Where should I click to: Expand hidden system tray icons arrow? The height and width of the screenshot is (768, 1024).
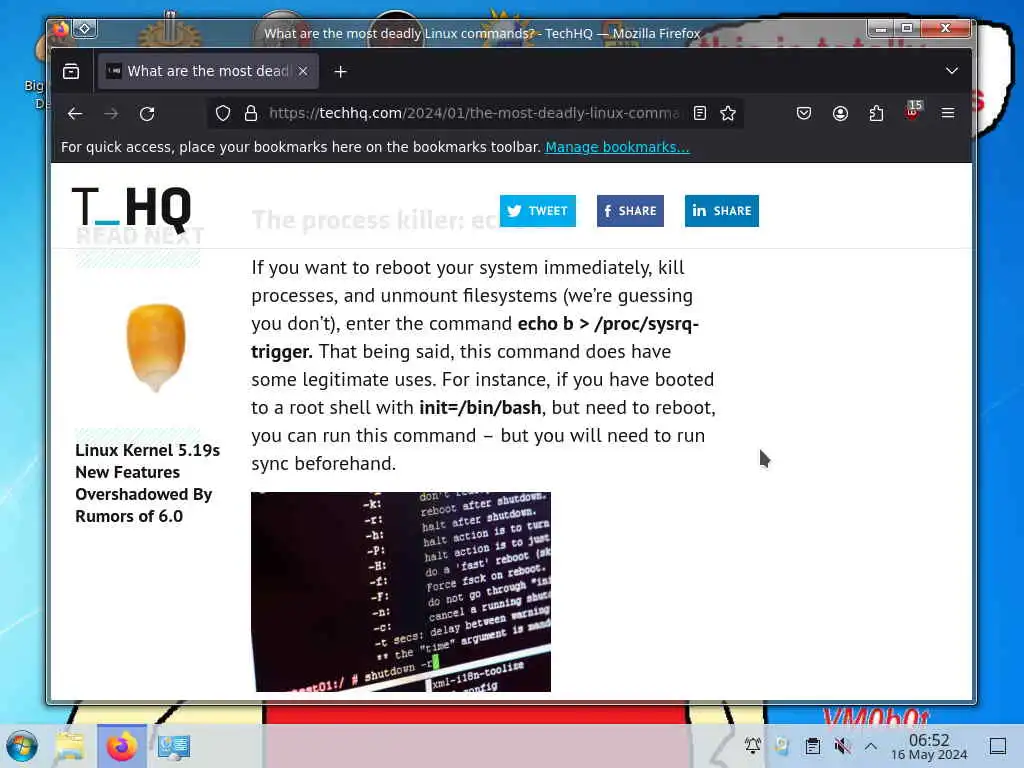871,745
